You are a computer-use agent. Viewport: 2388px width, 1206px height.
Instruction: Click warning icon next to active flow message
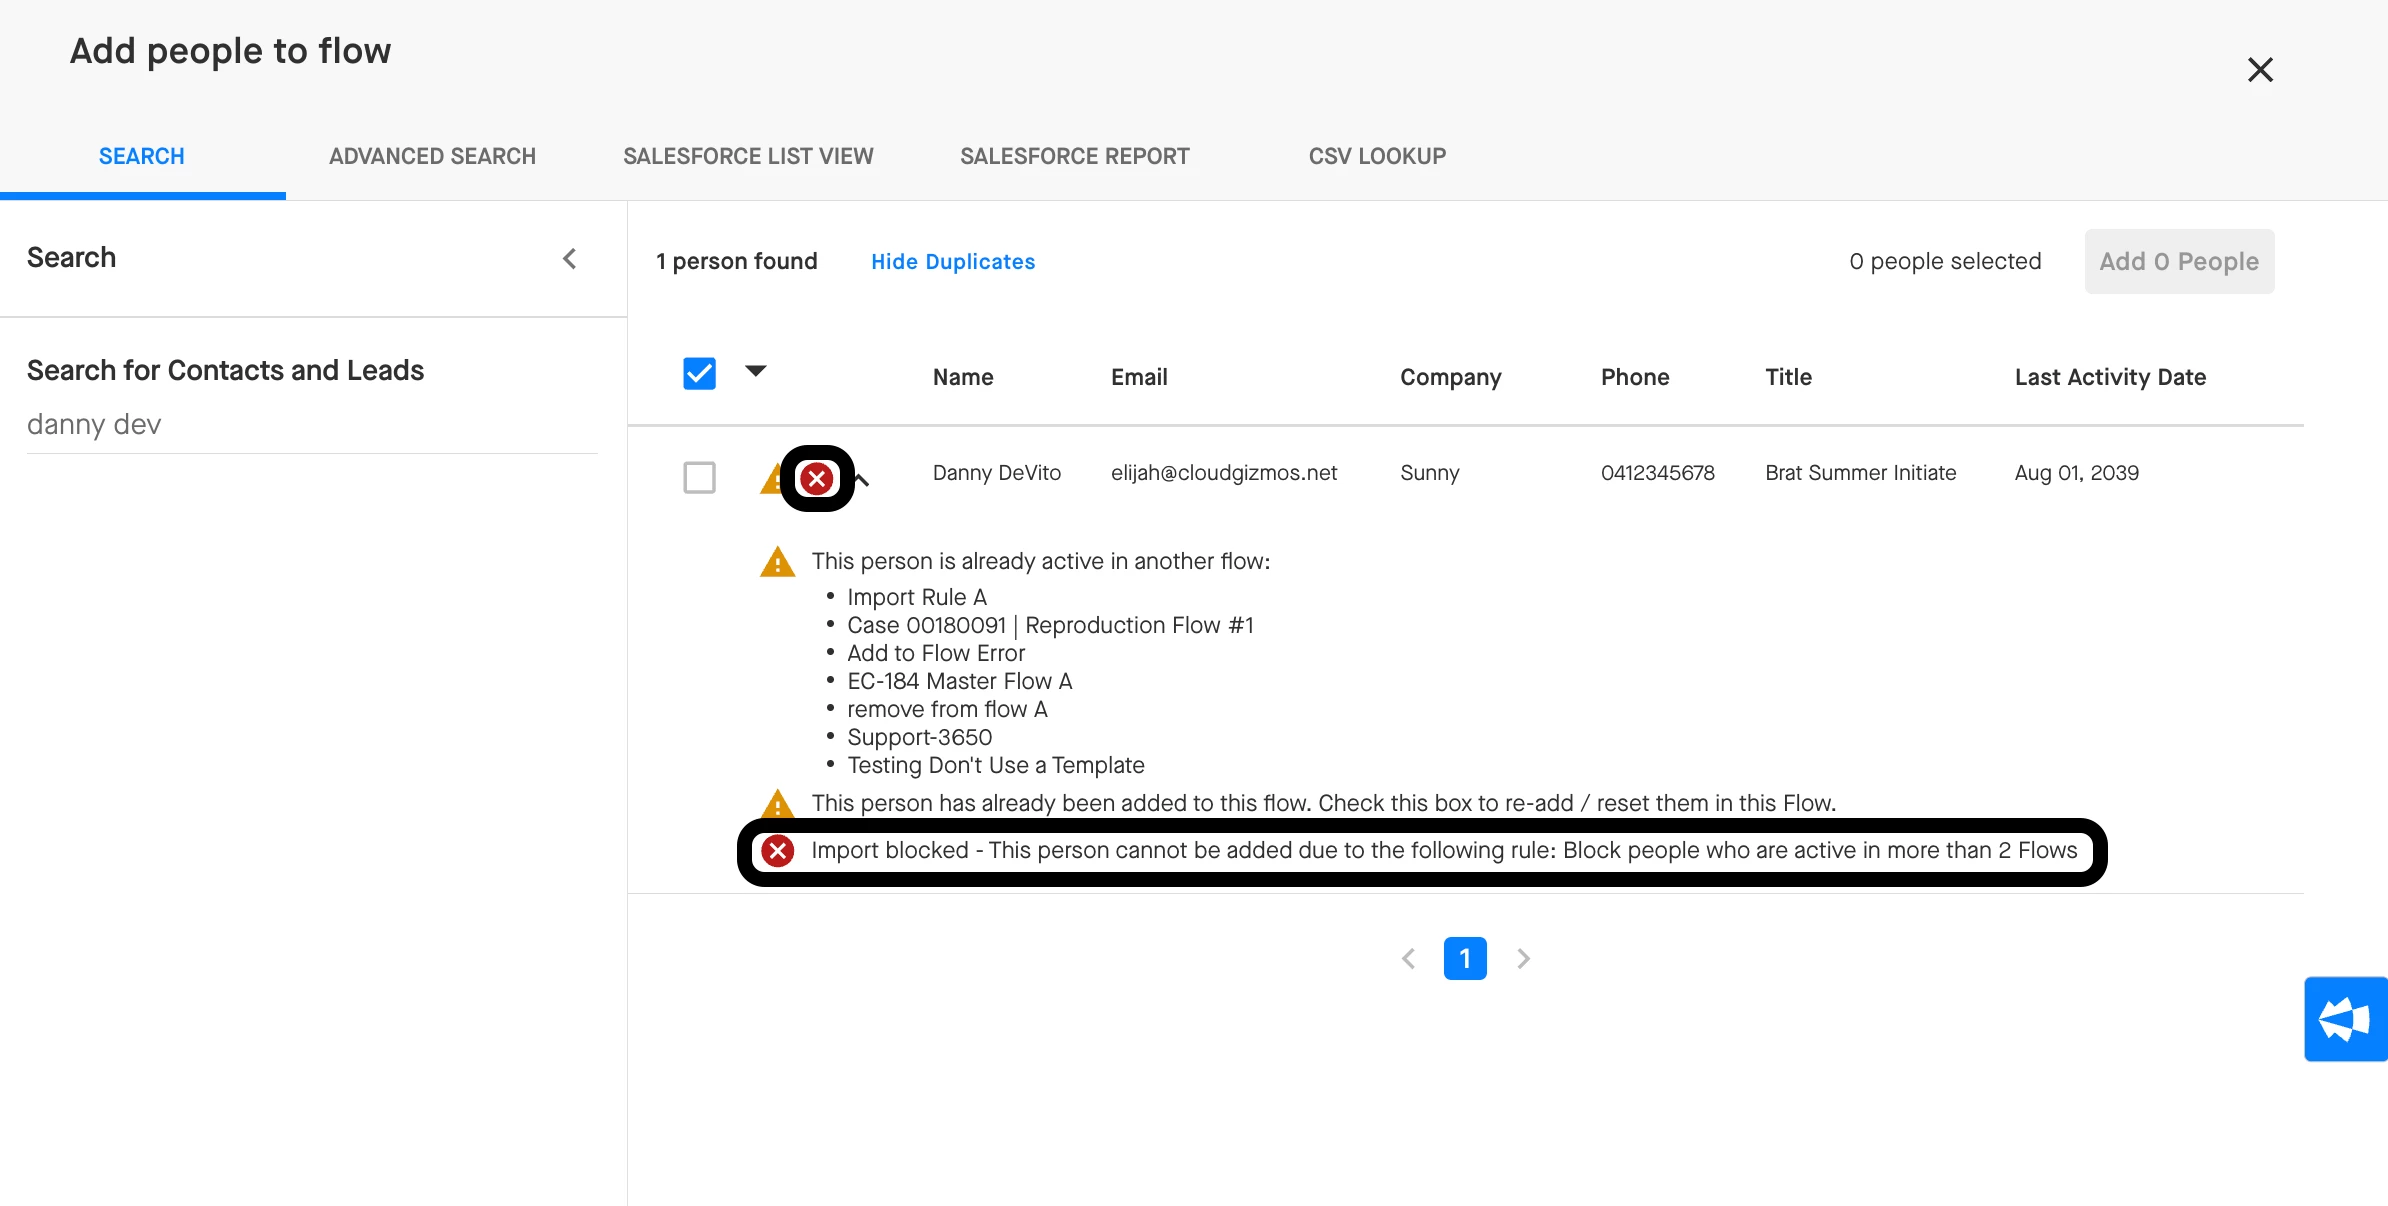tap(777, 563)
